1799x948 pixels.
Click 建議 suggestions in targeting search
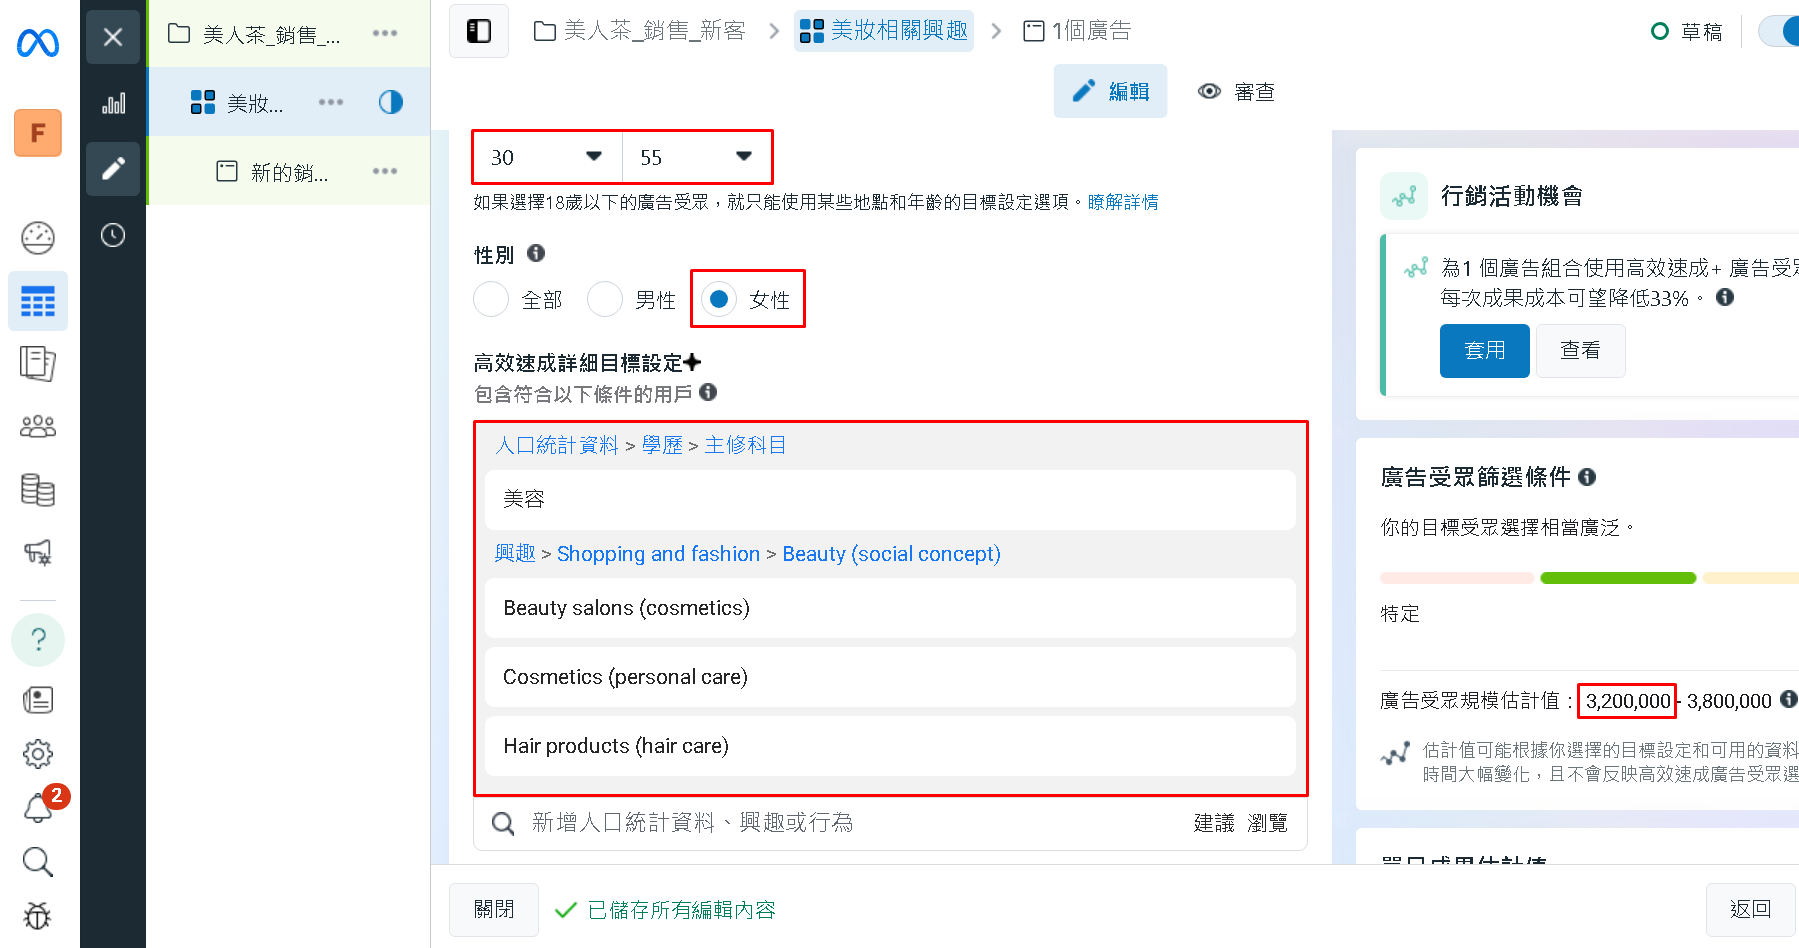pyautogui.click(x=1214, y=822)
